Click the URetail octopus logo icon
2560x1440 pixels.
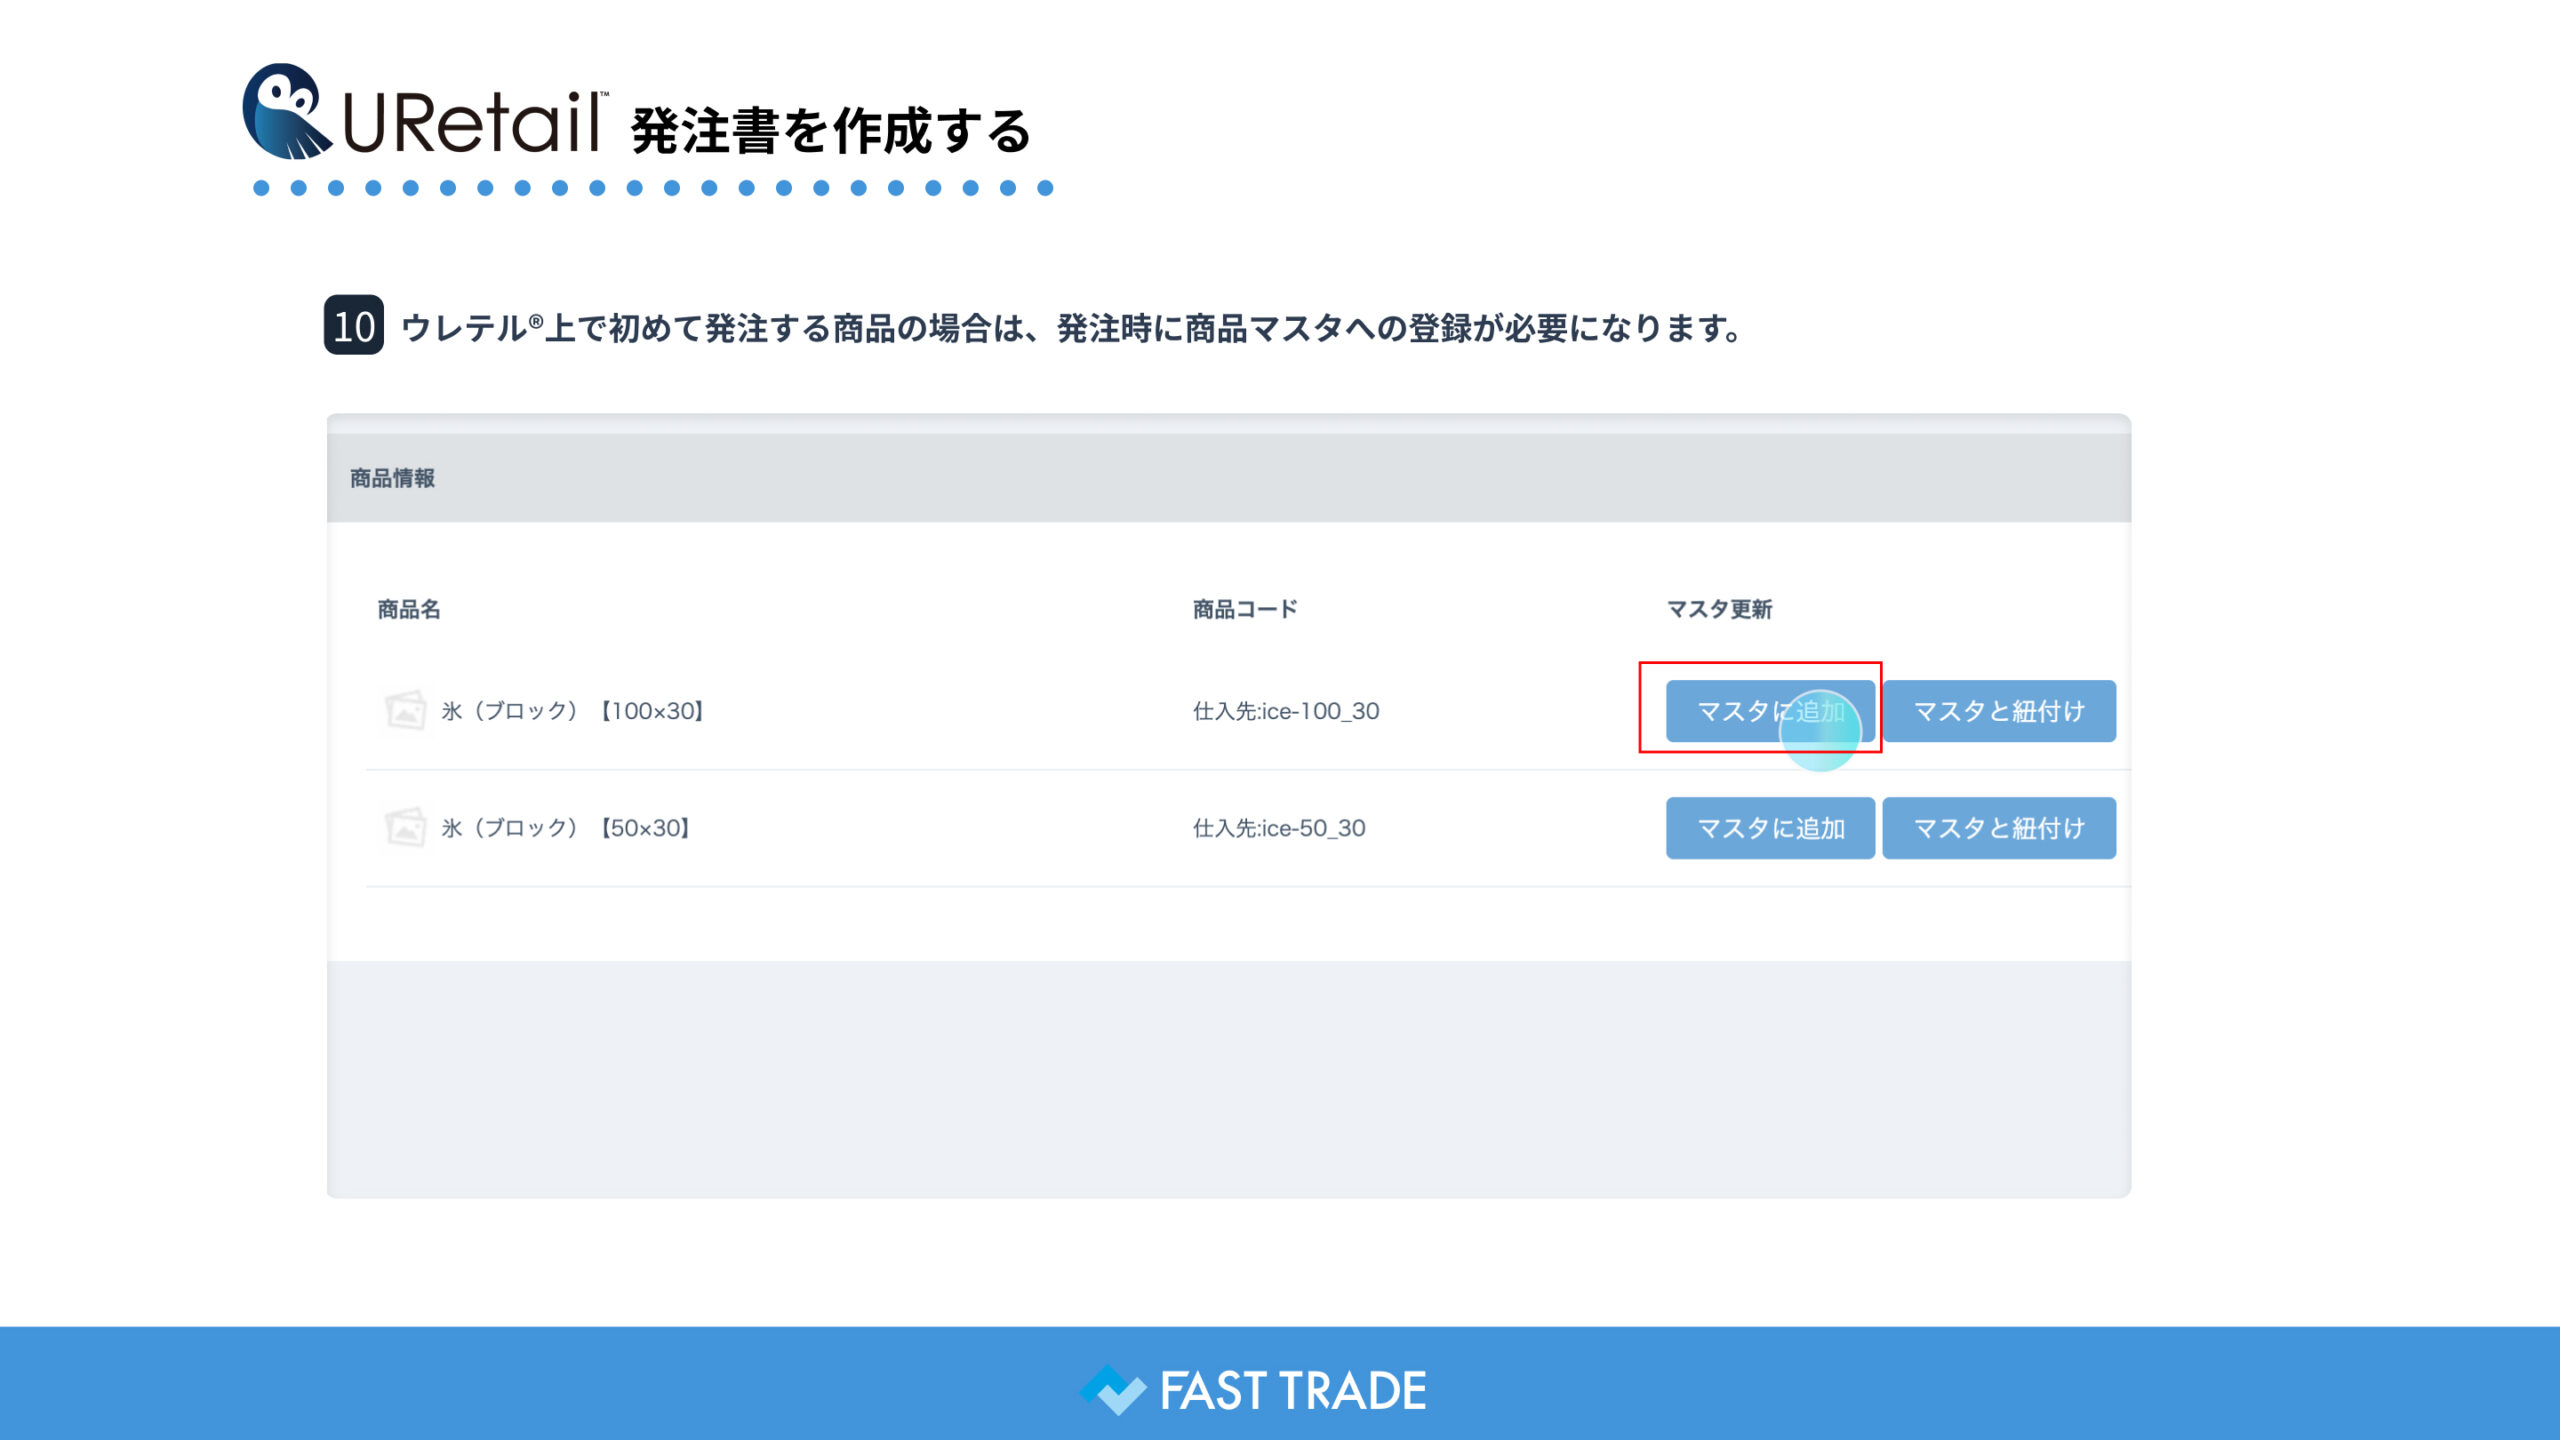tap(286, 112)
